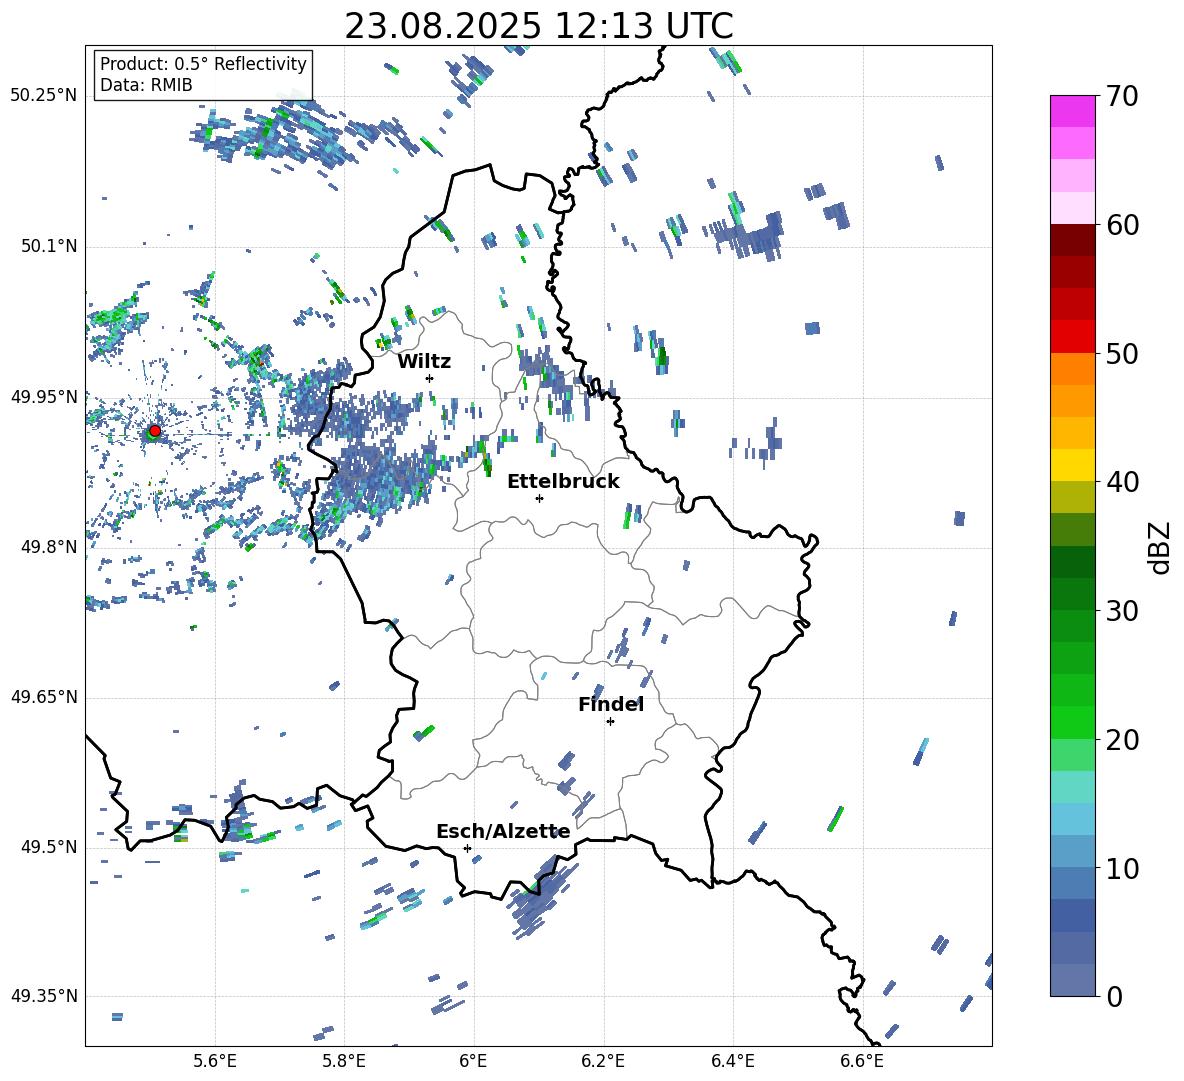The width and height of the screenshot is (1184, 1081).
Task: Click the 49.5°N latitude label
Action: pos(48,847)
